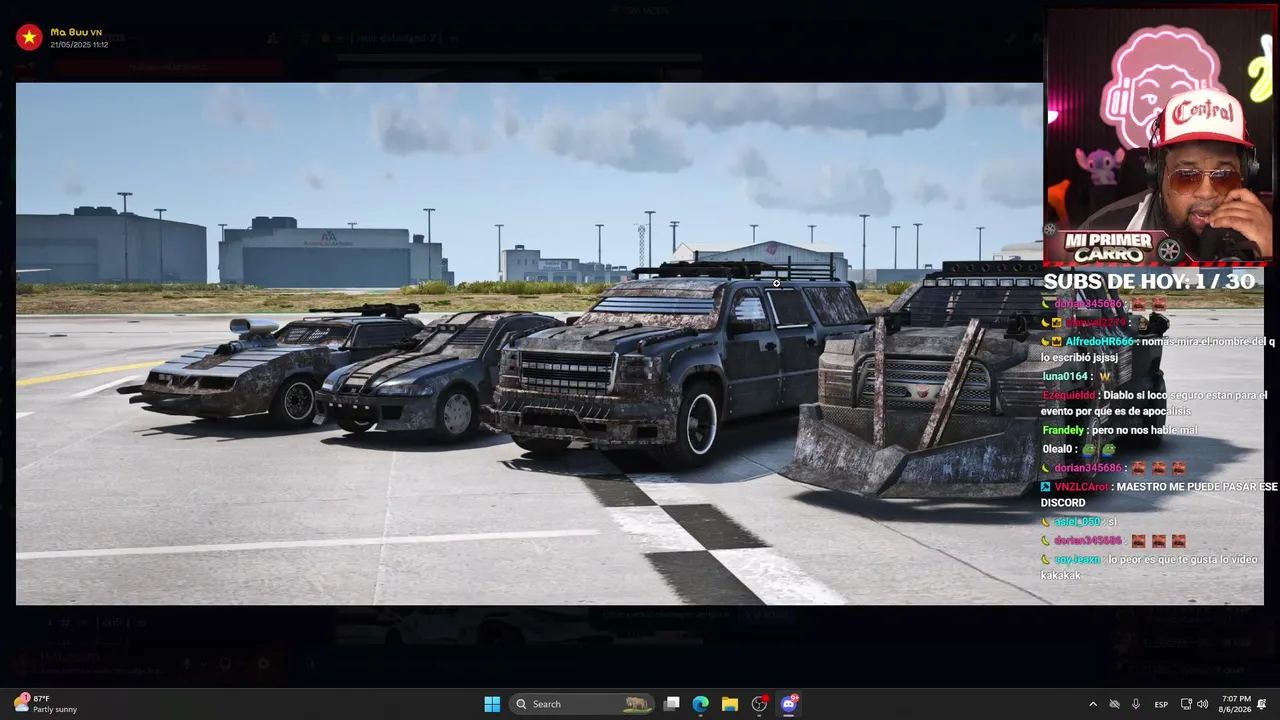Image resolution: width=1280 pixels, height=720 pixels.
Task: Click the soyJeaxn chat username
Action: 1076,560
